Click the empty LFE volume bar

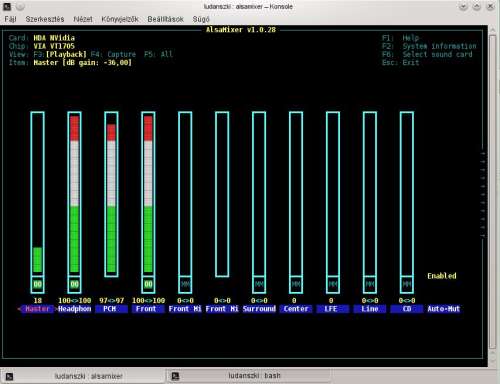[333, 194]
